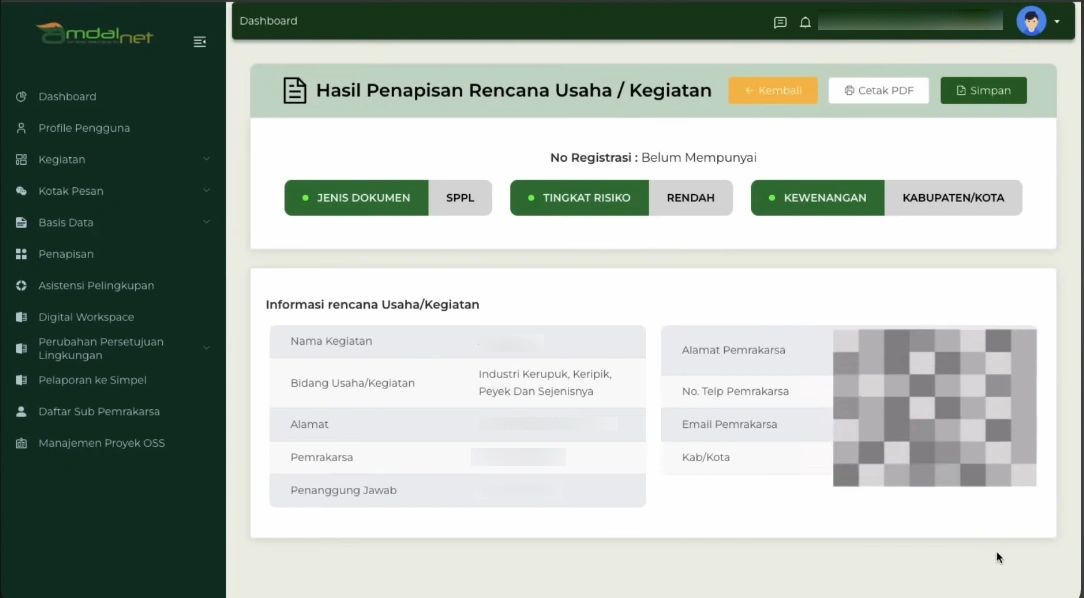Open the chat messages icon in top bar
The width and height of the screenshot is (1084, 598).
(x=779, y=21)
